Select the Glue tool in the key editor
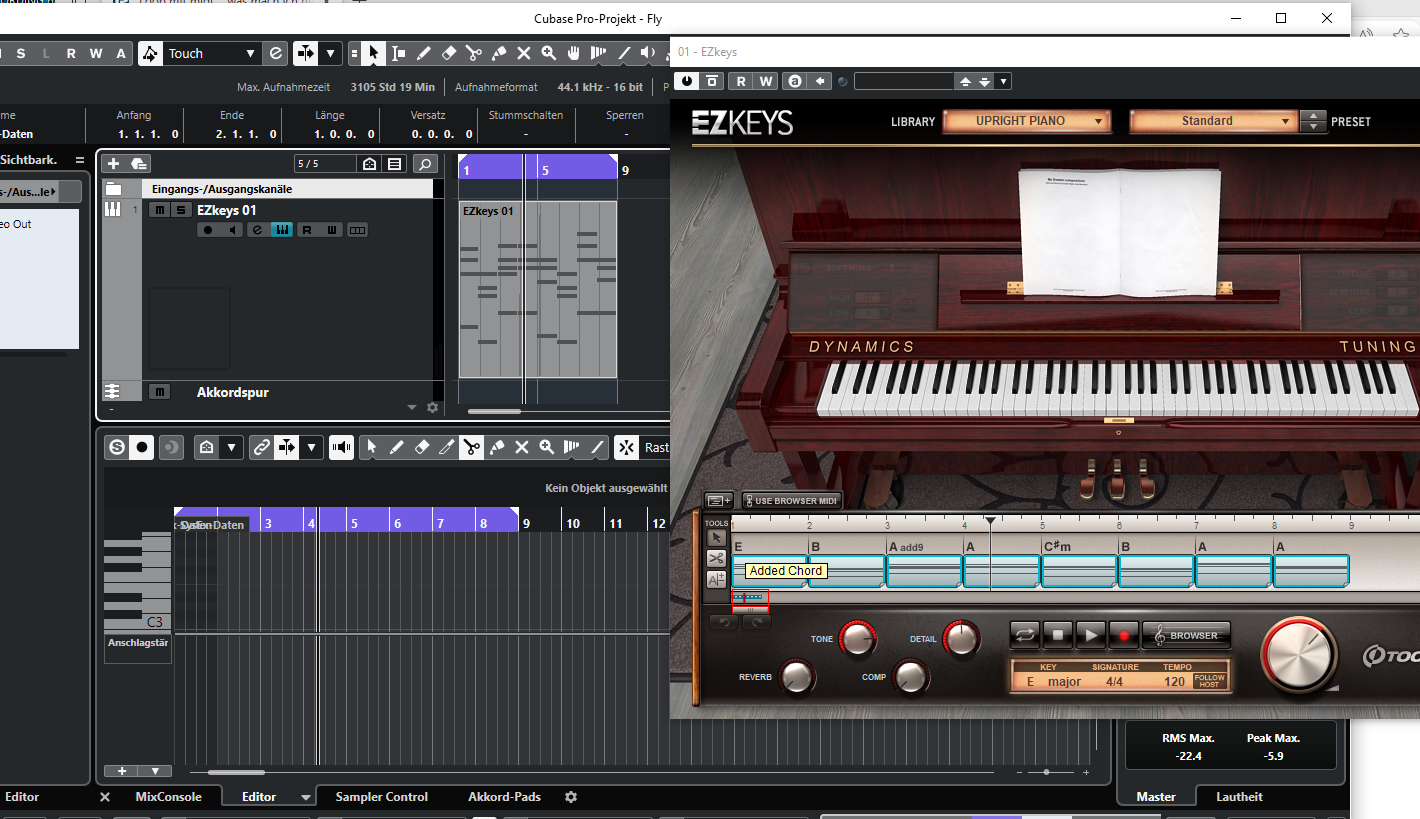 click(x=496, y=447)
